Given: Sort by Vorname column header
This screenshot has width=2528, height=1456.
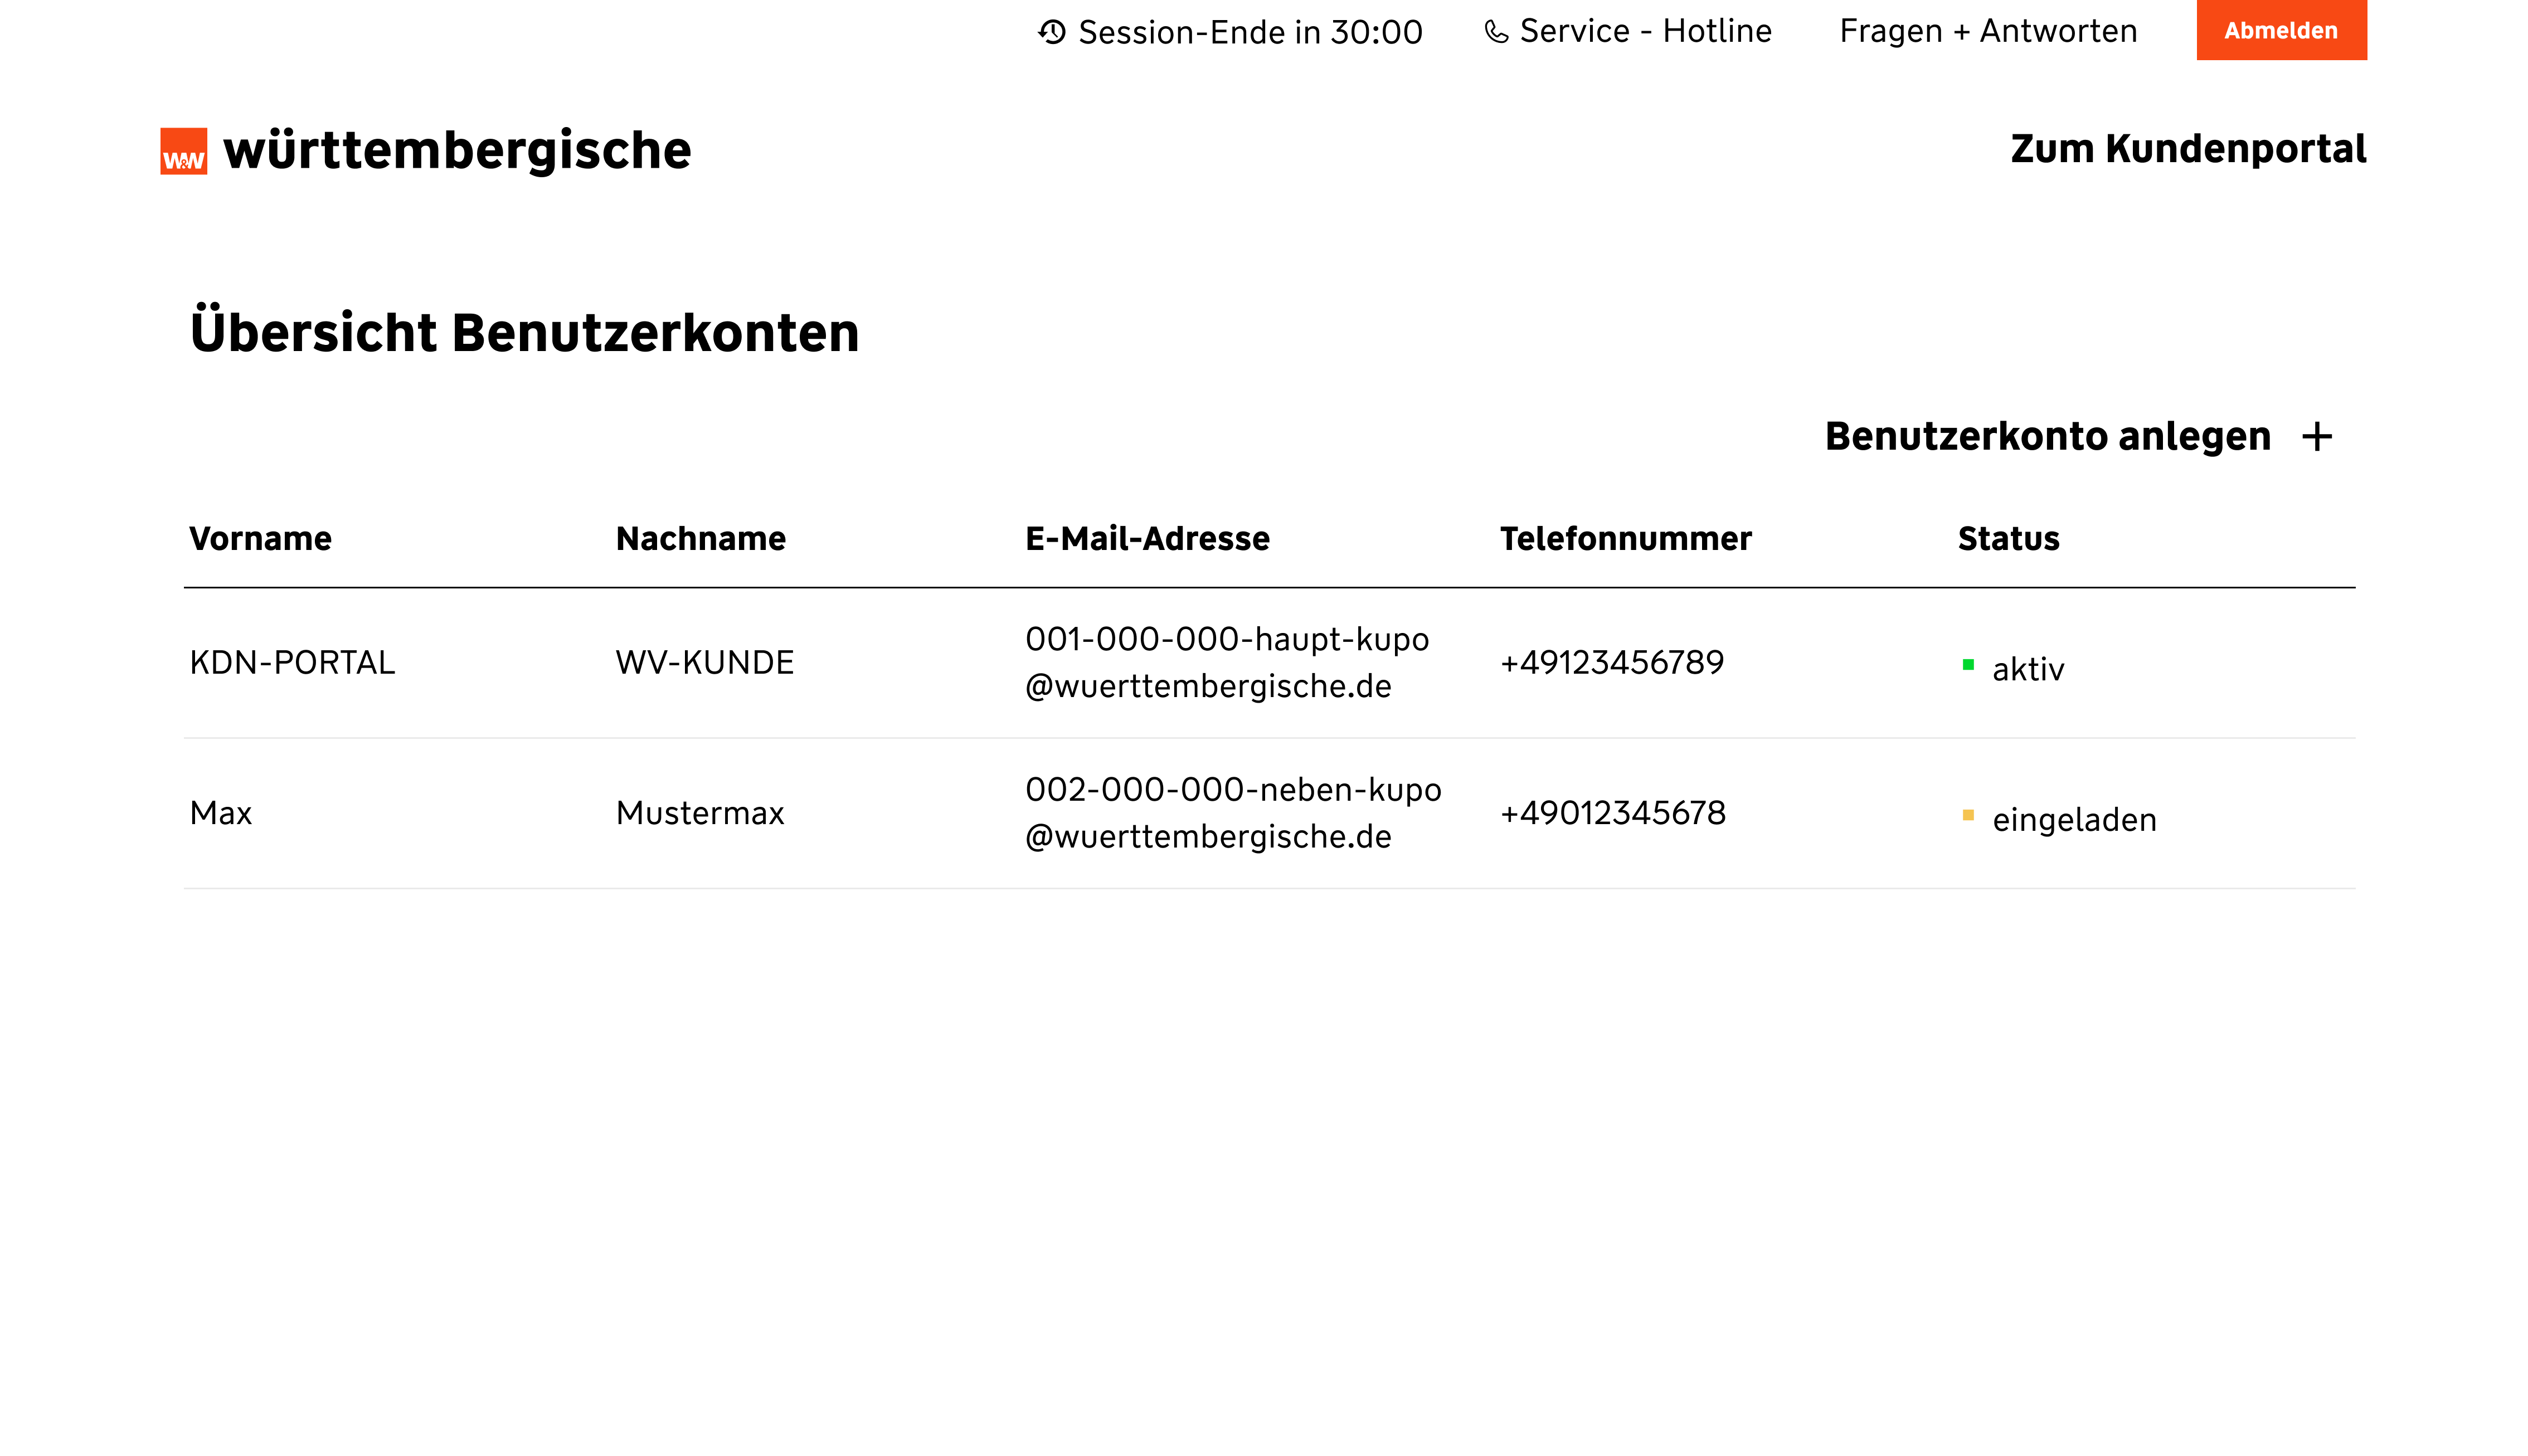Looking at the screenshot, I should 260,539.
